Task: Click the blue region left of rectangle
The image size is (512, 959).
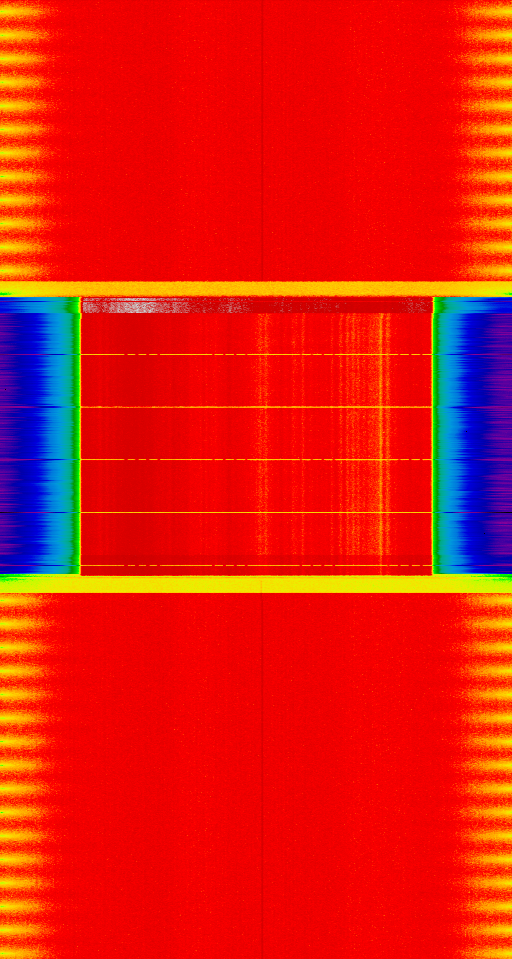Action: tap(37, 436)
